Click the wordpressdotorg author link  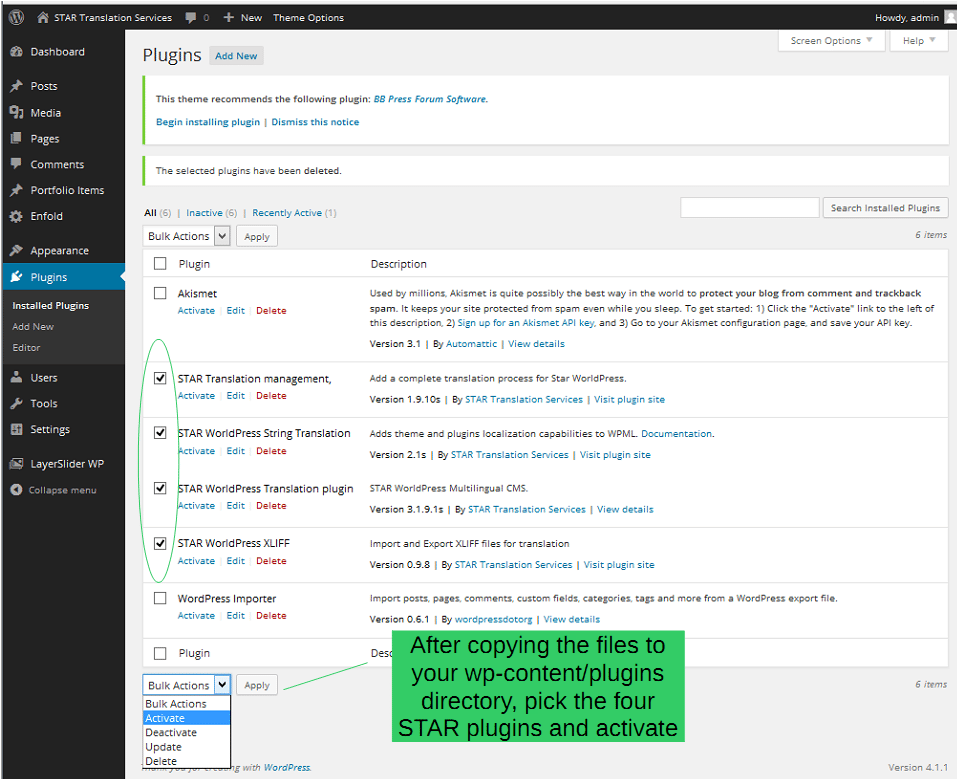click(494, 620)
